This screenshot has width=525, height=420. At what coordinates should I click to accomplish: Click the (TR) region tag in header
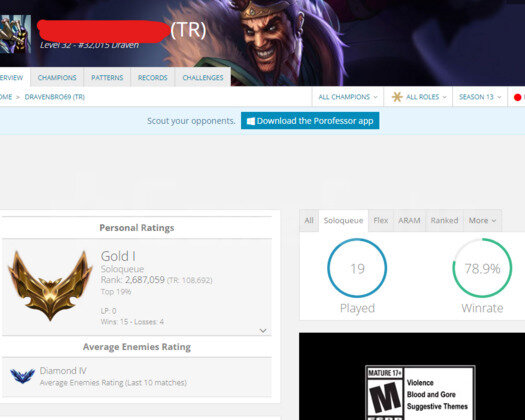(188, 30)
